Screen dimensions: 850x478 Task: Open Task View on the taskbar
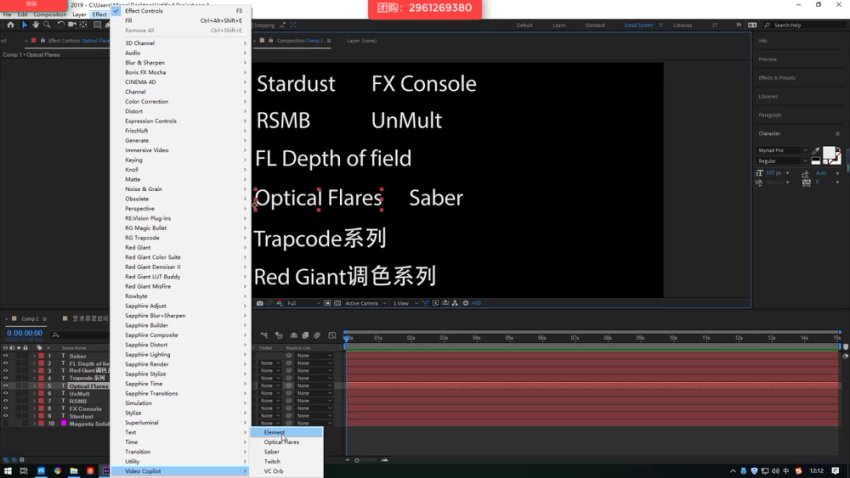point(23,471)
